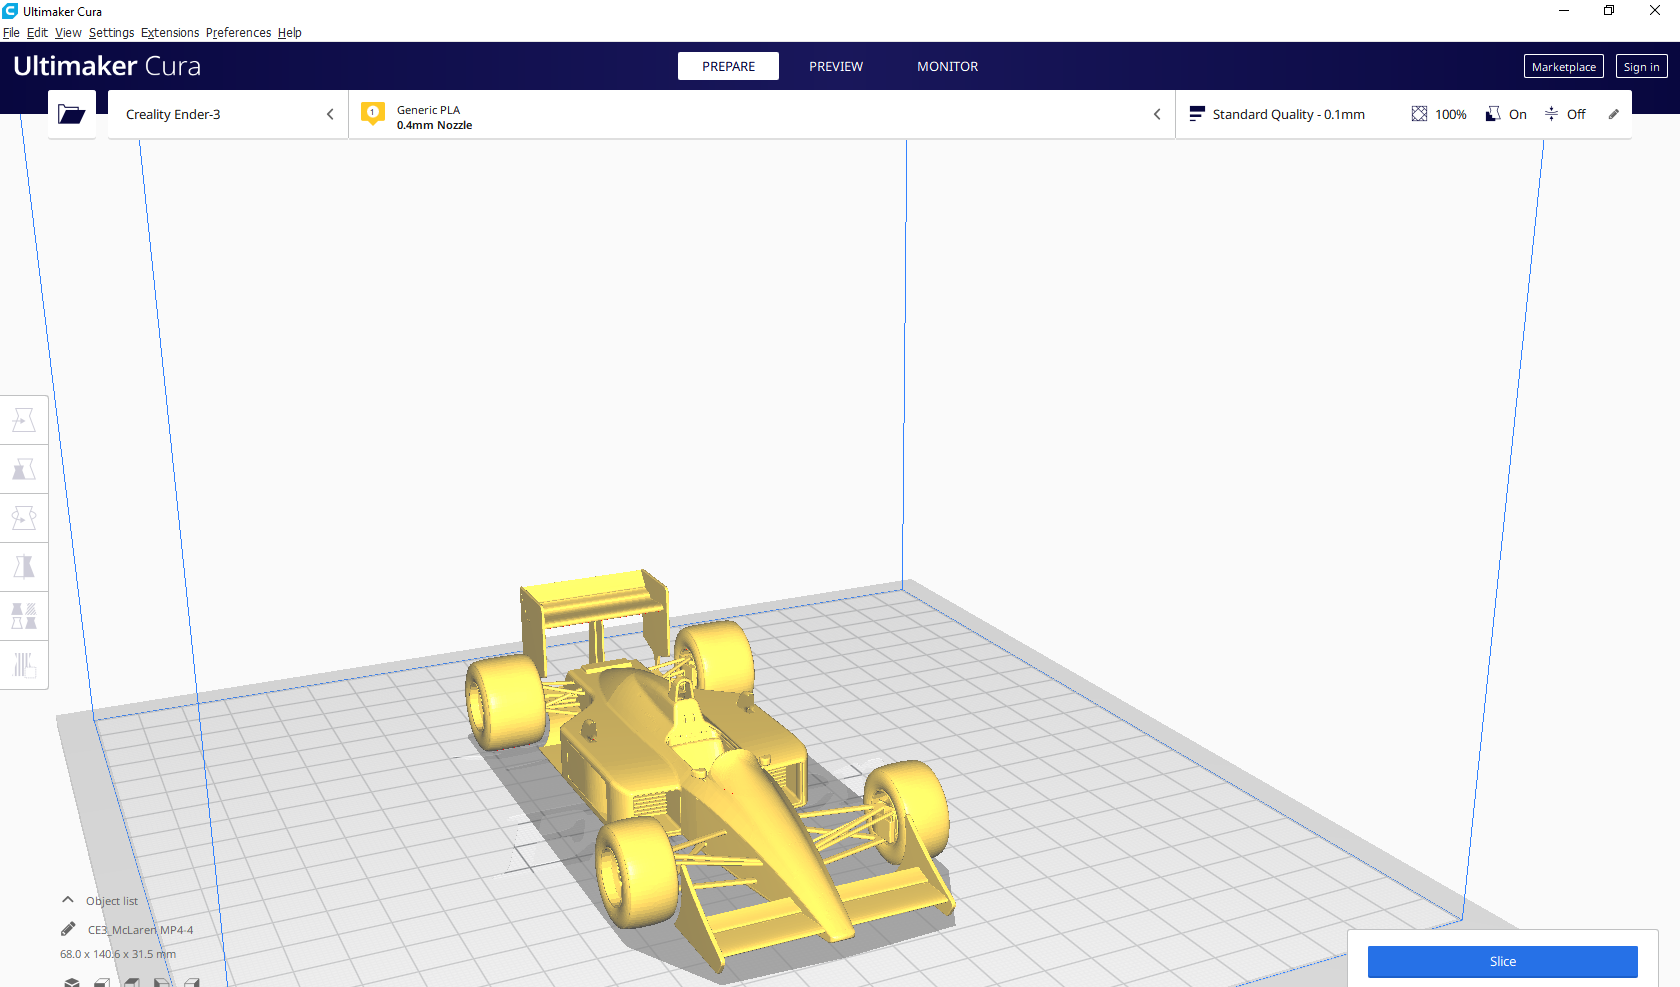
Task: Open the Per Model Settings tool
Action: coord(24,616)
